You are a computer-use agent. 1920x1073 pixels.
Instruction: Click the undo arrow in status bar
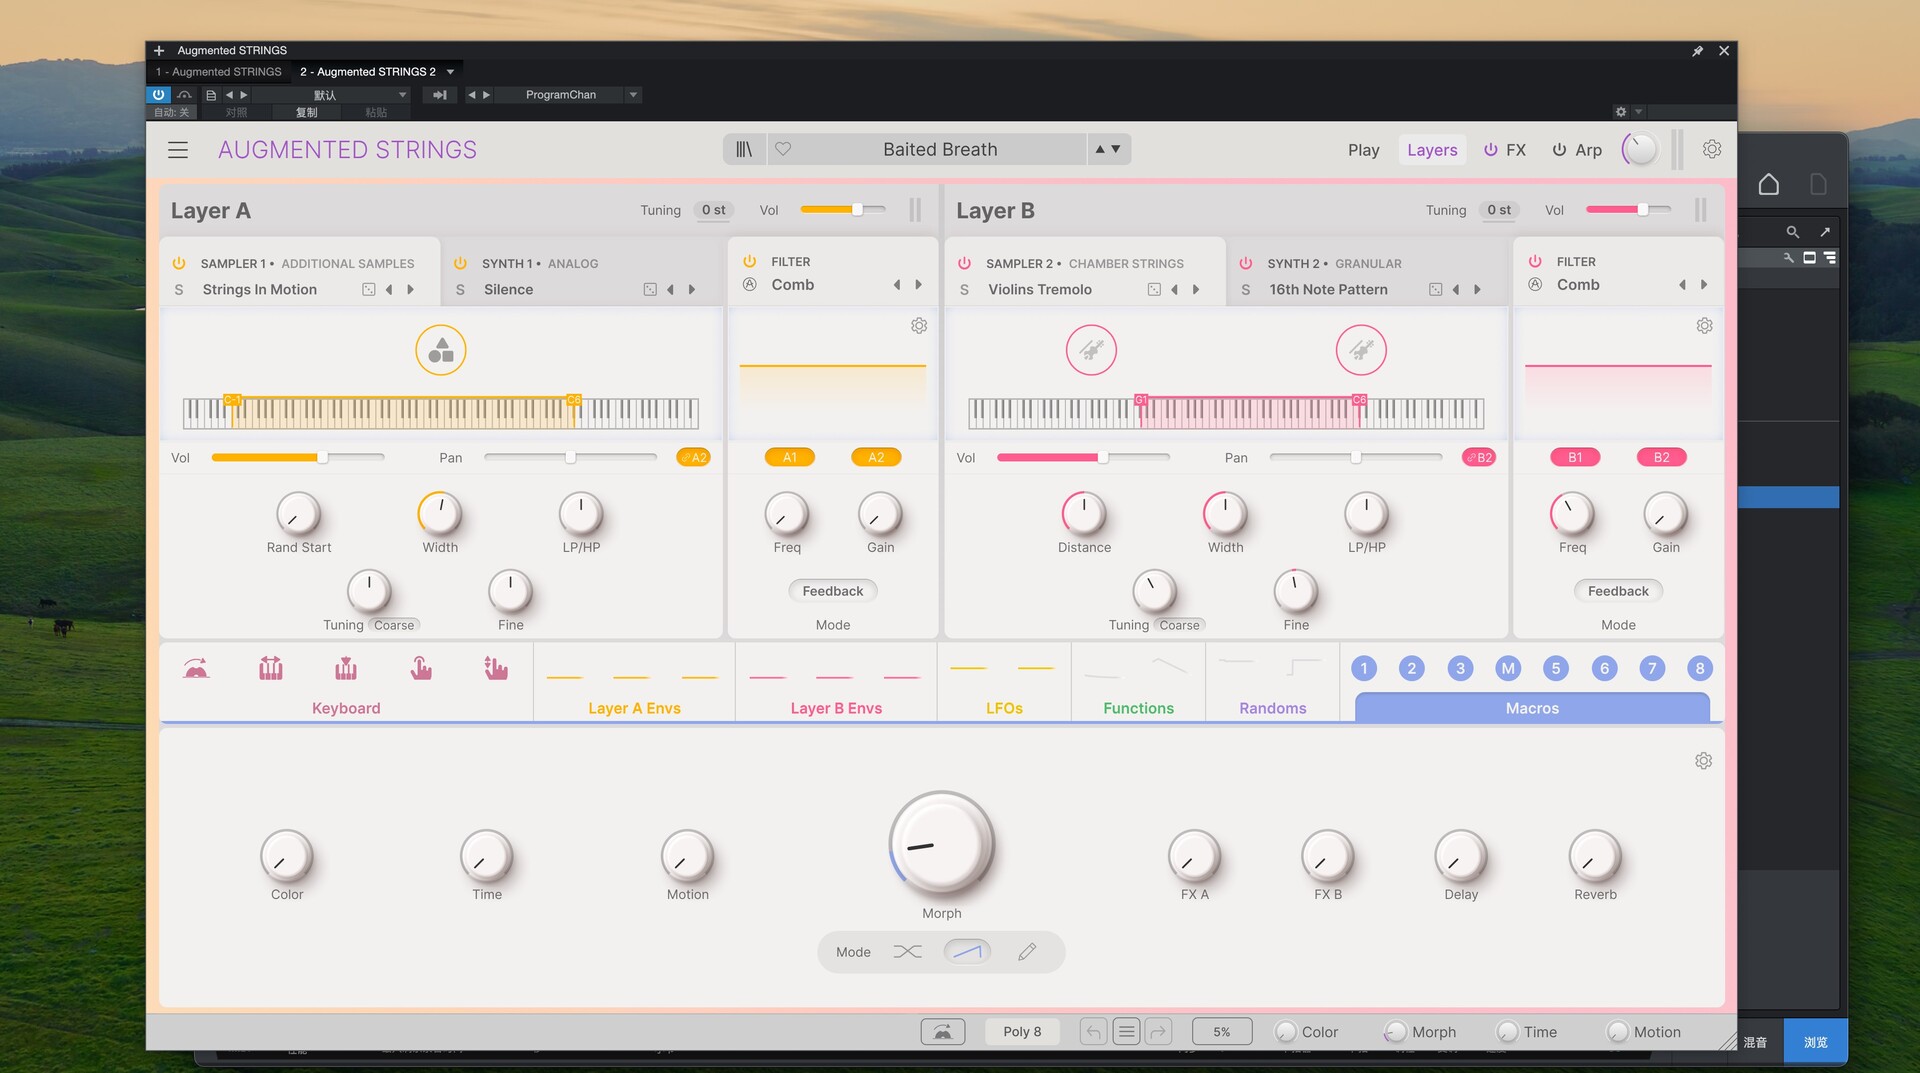pos(1094,1032)
